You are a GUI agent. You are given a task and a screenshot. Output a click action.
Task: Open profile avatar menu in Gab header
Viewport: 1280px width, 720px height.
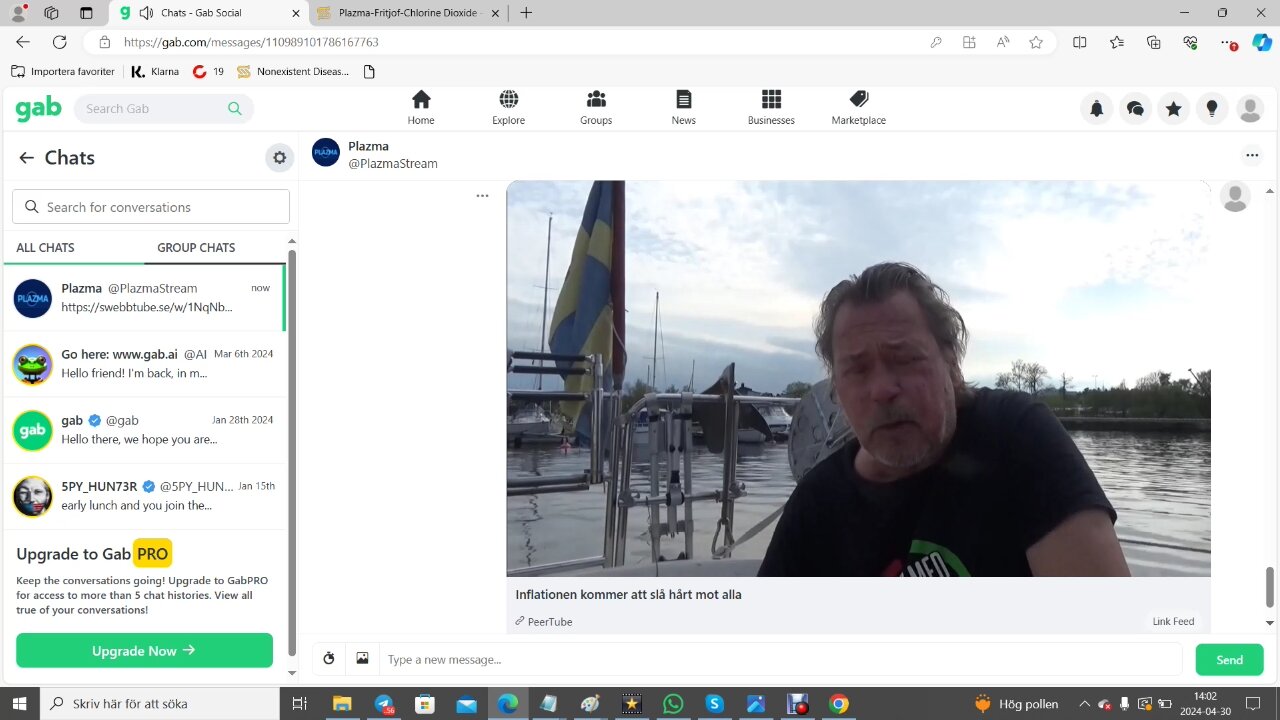(x=1250, y=109)
